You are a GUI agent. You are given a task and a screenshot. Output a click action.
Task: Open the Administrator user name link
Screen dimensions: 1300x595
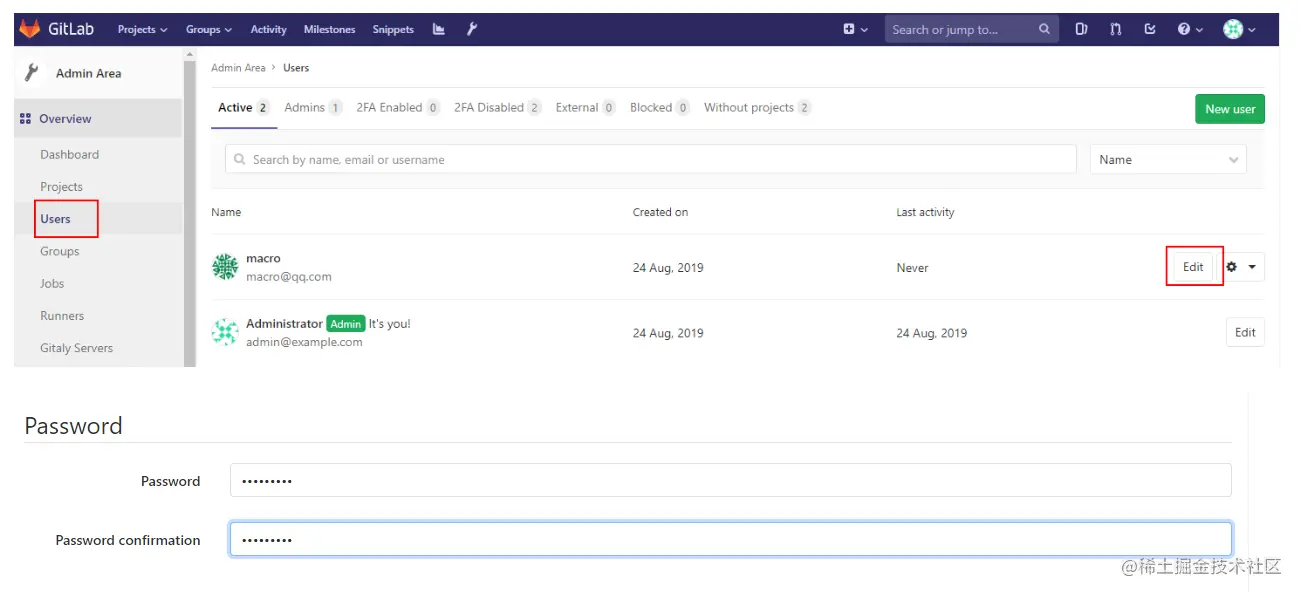tap(284, 324)
